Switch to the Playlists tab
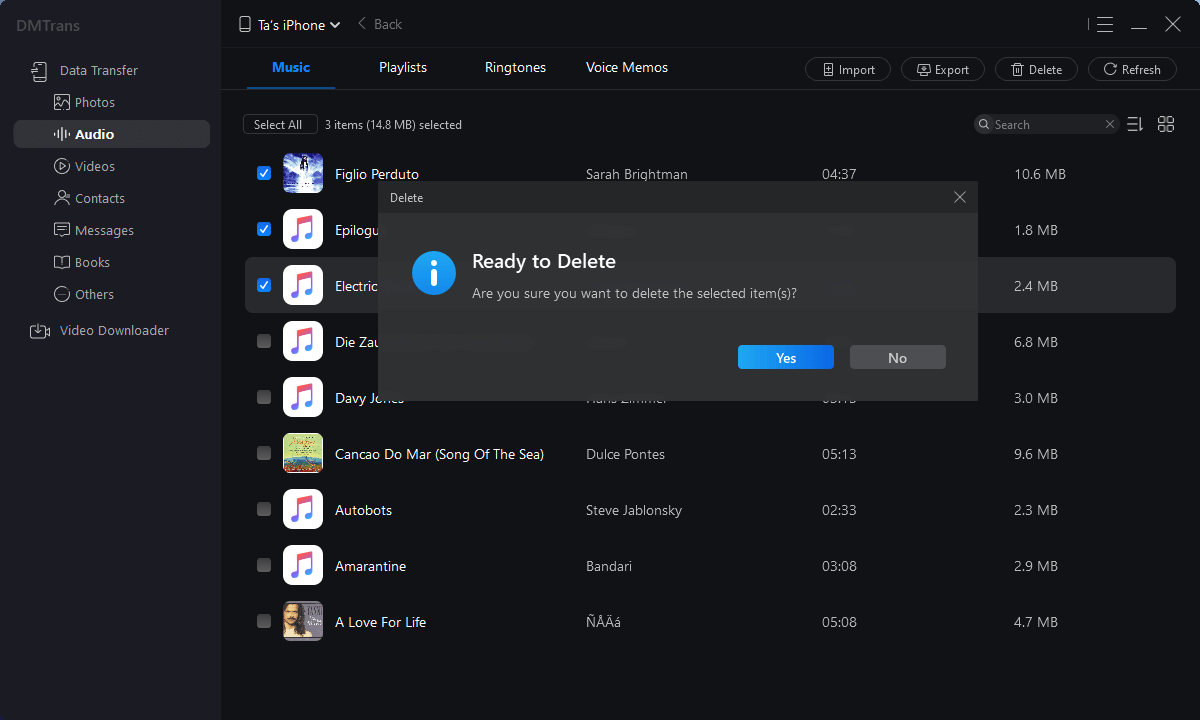1200x720 pixels. (403, 68)
